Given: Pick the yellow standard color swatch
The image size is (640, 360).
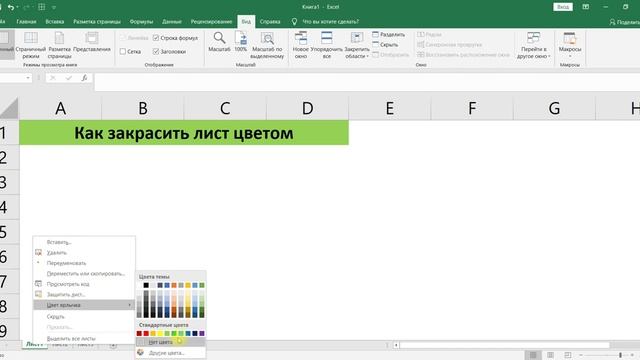Looking at the screenshot, I should pos(160,333).
